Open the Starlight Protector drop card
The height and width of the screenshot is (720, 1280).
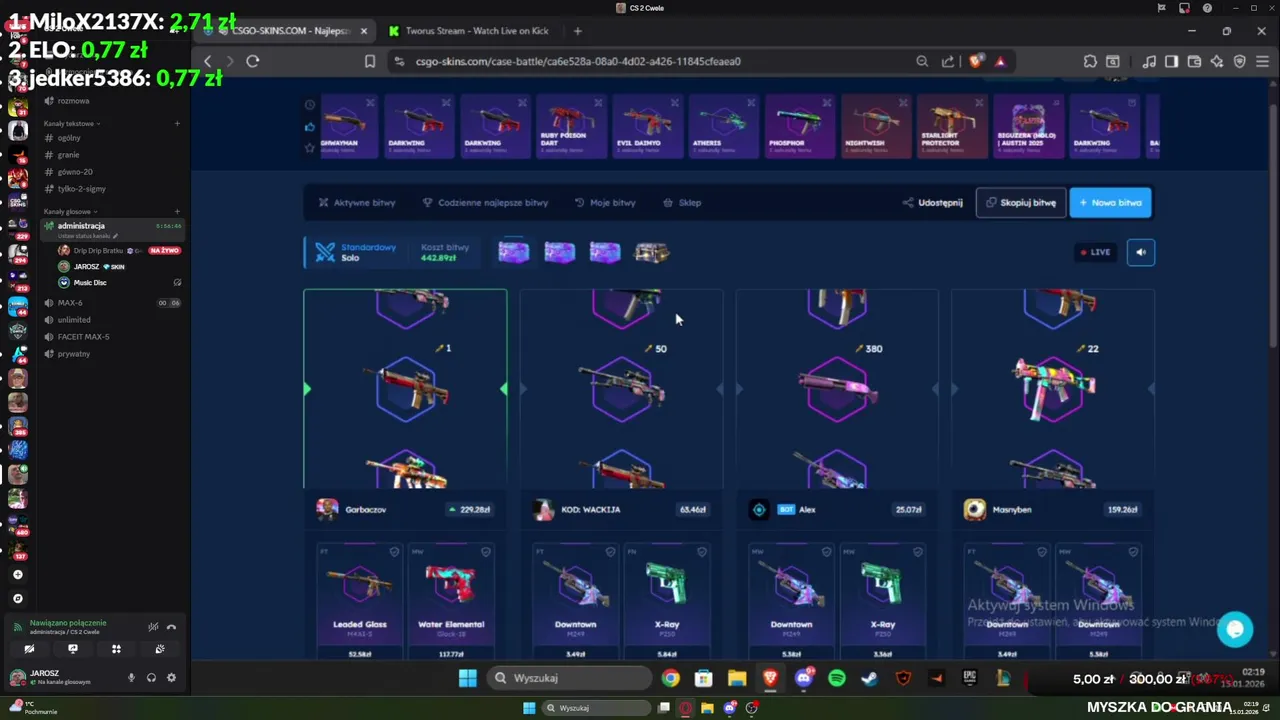952,127
